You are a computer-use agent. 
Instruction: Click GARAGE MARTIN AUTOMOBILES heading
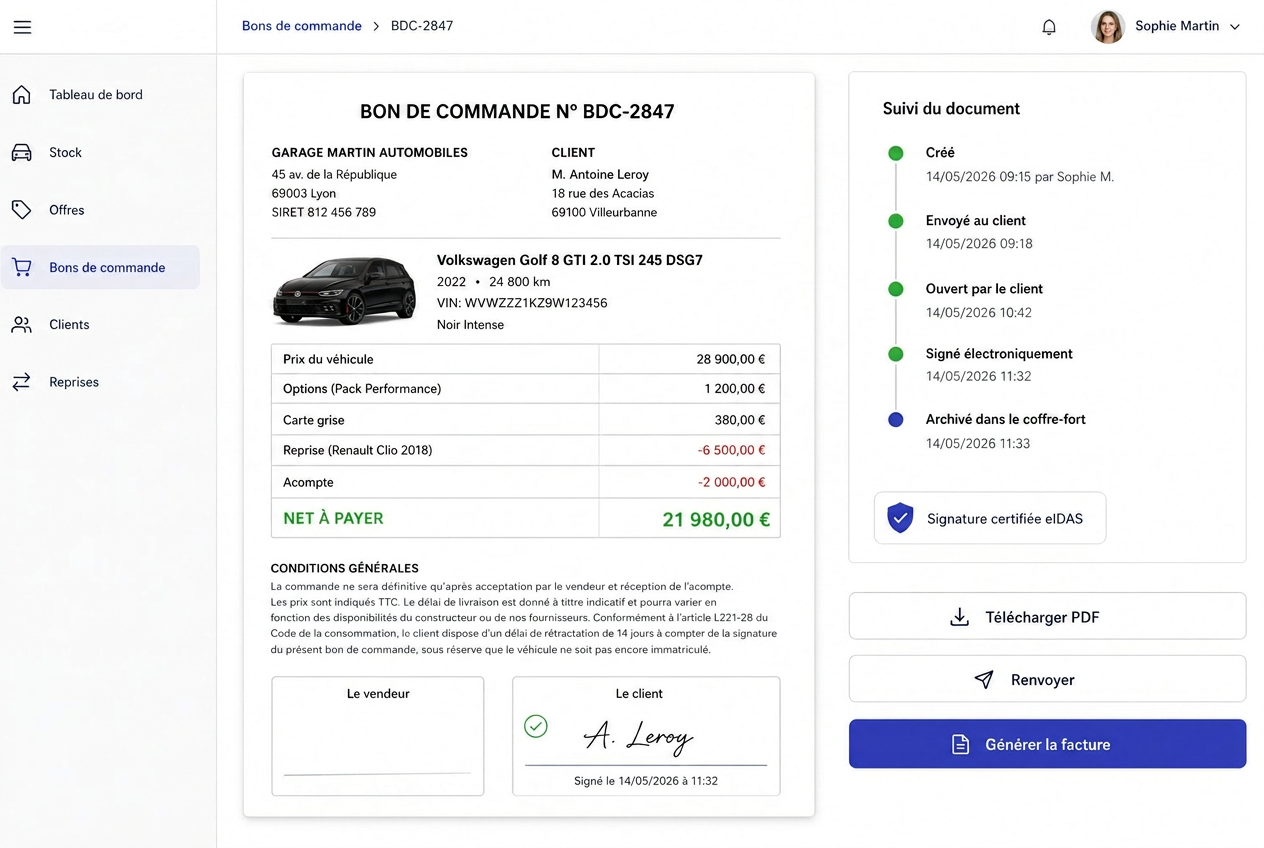370,153
